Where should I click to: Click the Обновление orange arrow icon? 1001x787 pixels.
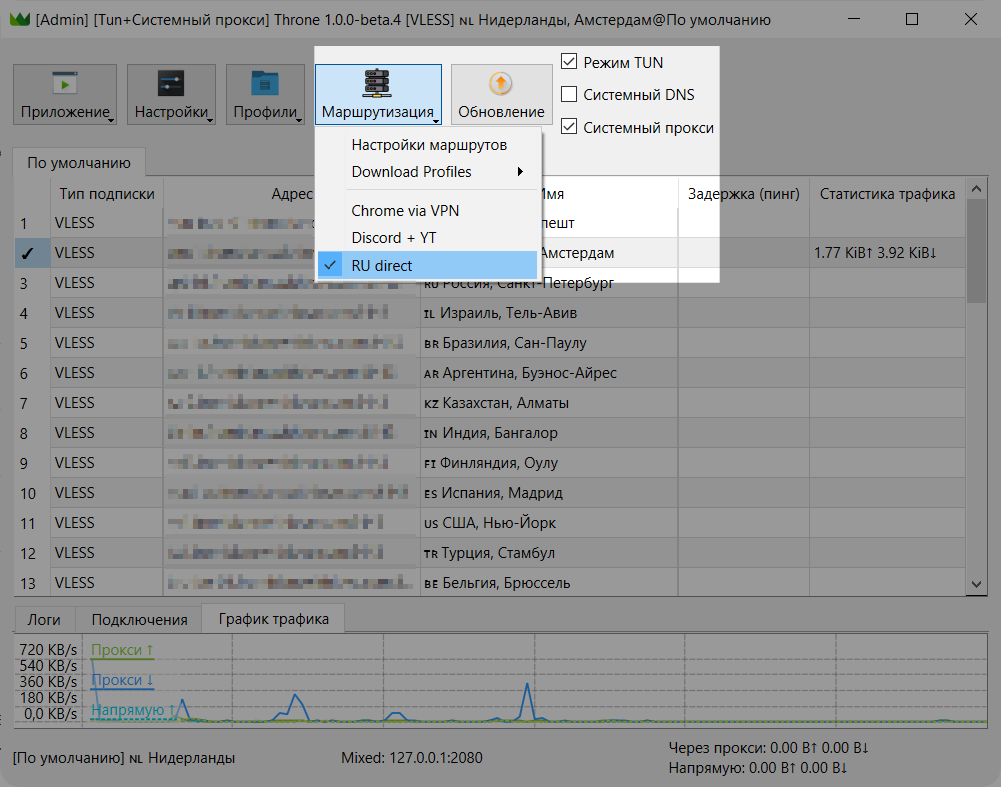click(x=501, y=84)
